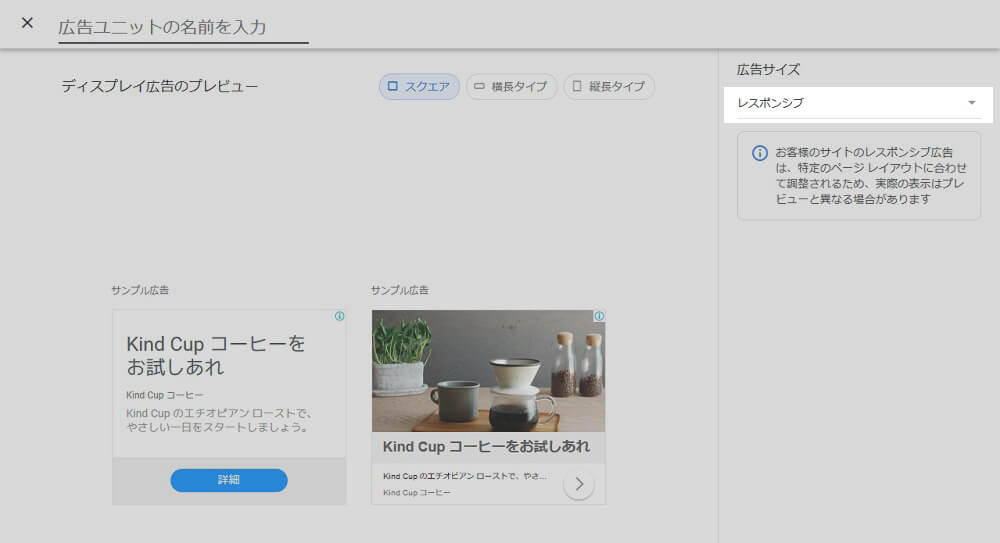1000x543 pixels.
Task: Click the 広告サイズ heading
Action: click(x=768, y=70)
